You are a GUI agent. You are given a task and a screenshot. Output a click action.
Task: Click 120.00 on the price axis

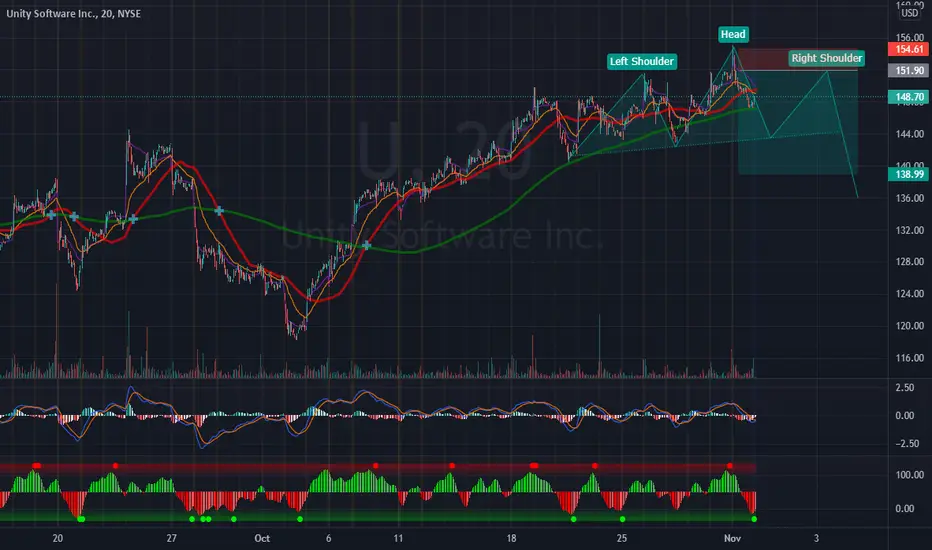(x=909, y=326)
